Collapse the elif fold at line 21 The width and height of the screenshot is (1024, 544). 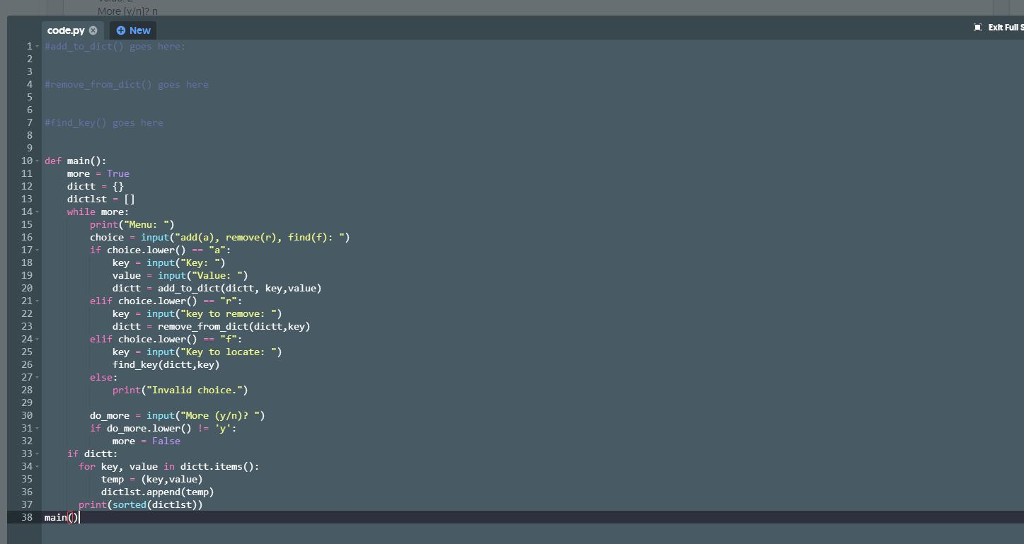[x=37, y=301]
